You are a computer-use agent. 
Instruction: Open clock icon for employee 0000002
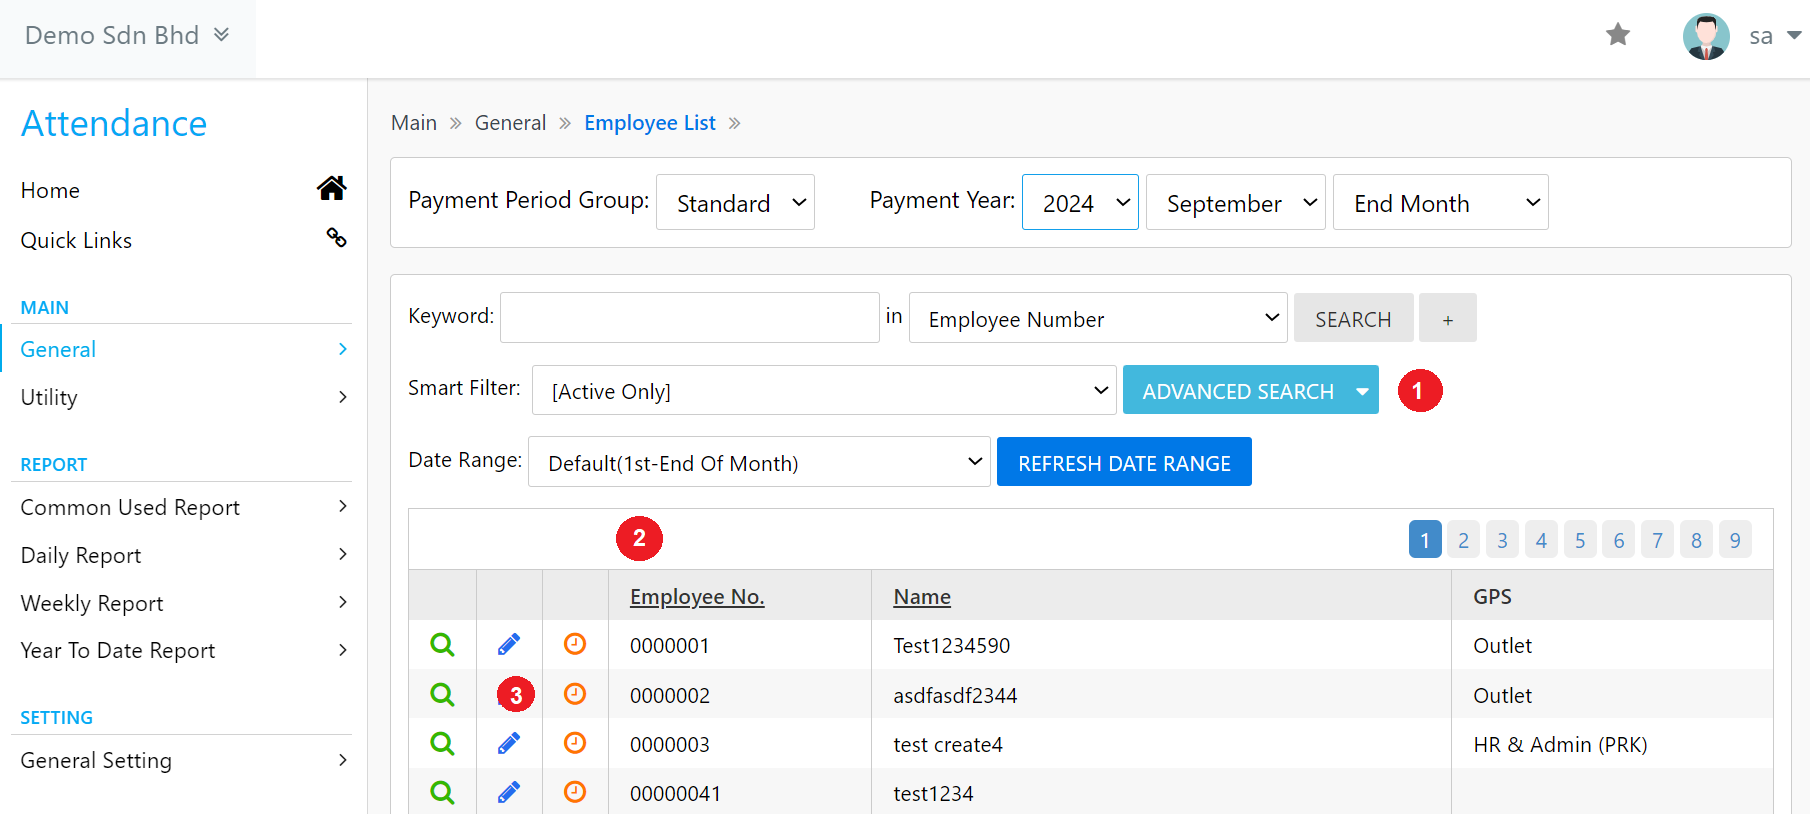tap(575, 693)
